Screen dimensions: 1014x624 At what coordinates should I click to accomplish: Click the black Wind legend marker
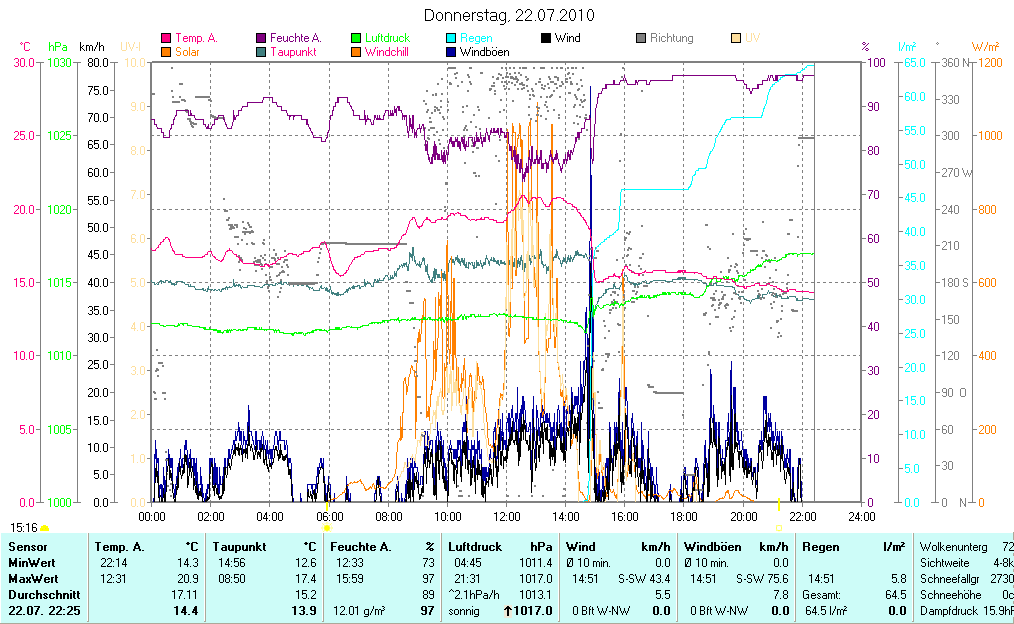546,38
